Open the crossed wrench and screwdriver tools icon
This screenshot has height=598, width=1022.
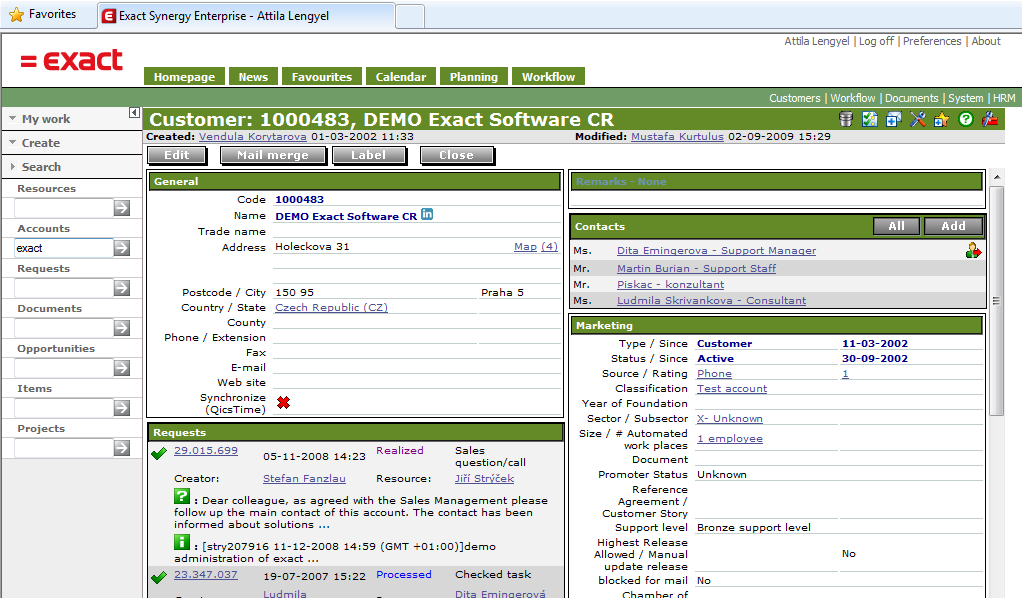918,119
